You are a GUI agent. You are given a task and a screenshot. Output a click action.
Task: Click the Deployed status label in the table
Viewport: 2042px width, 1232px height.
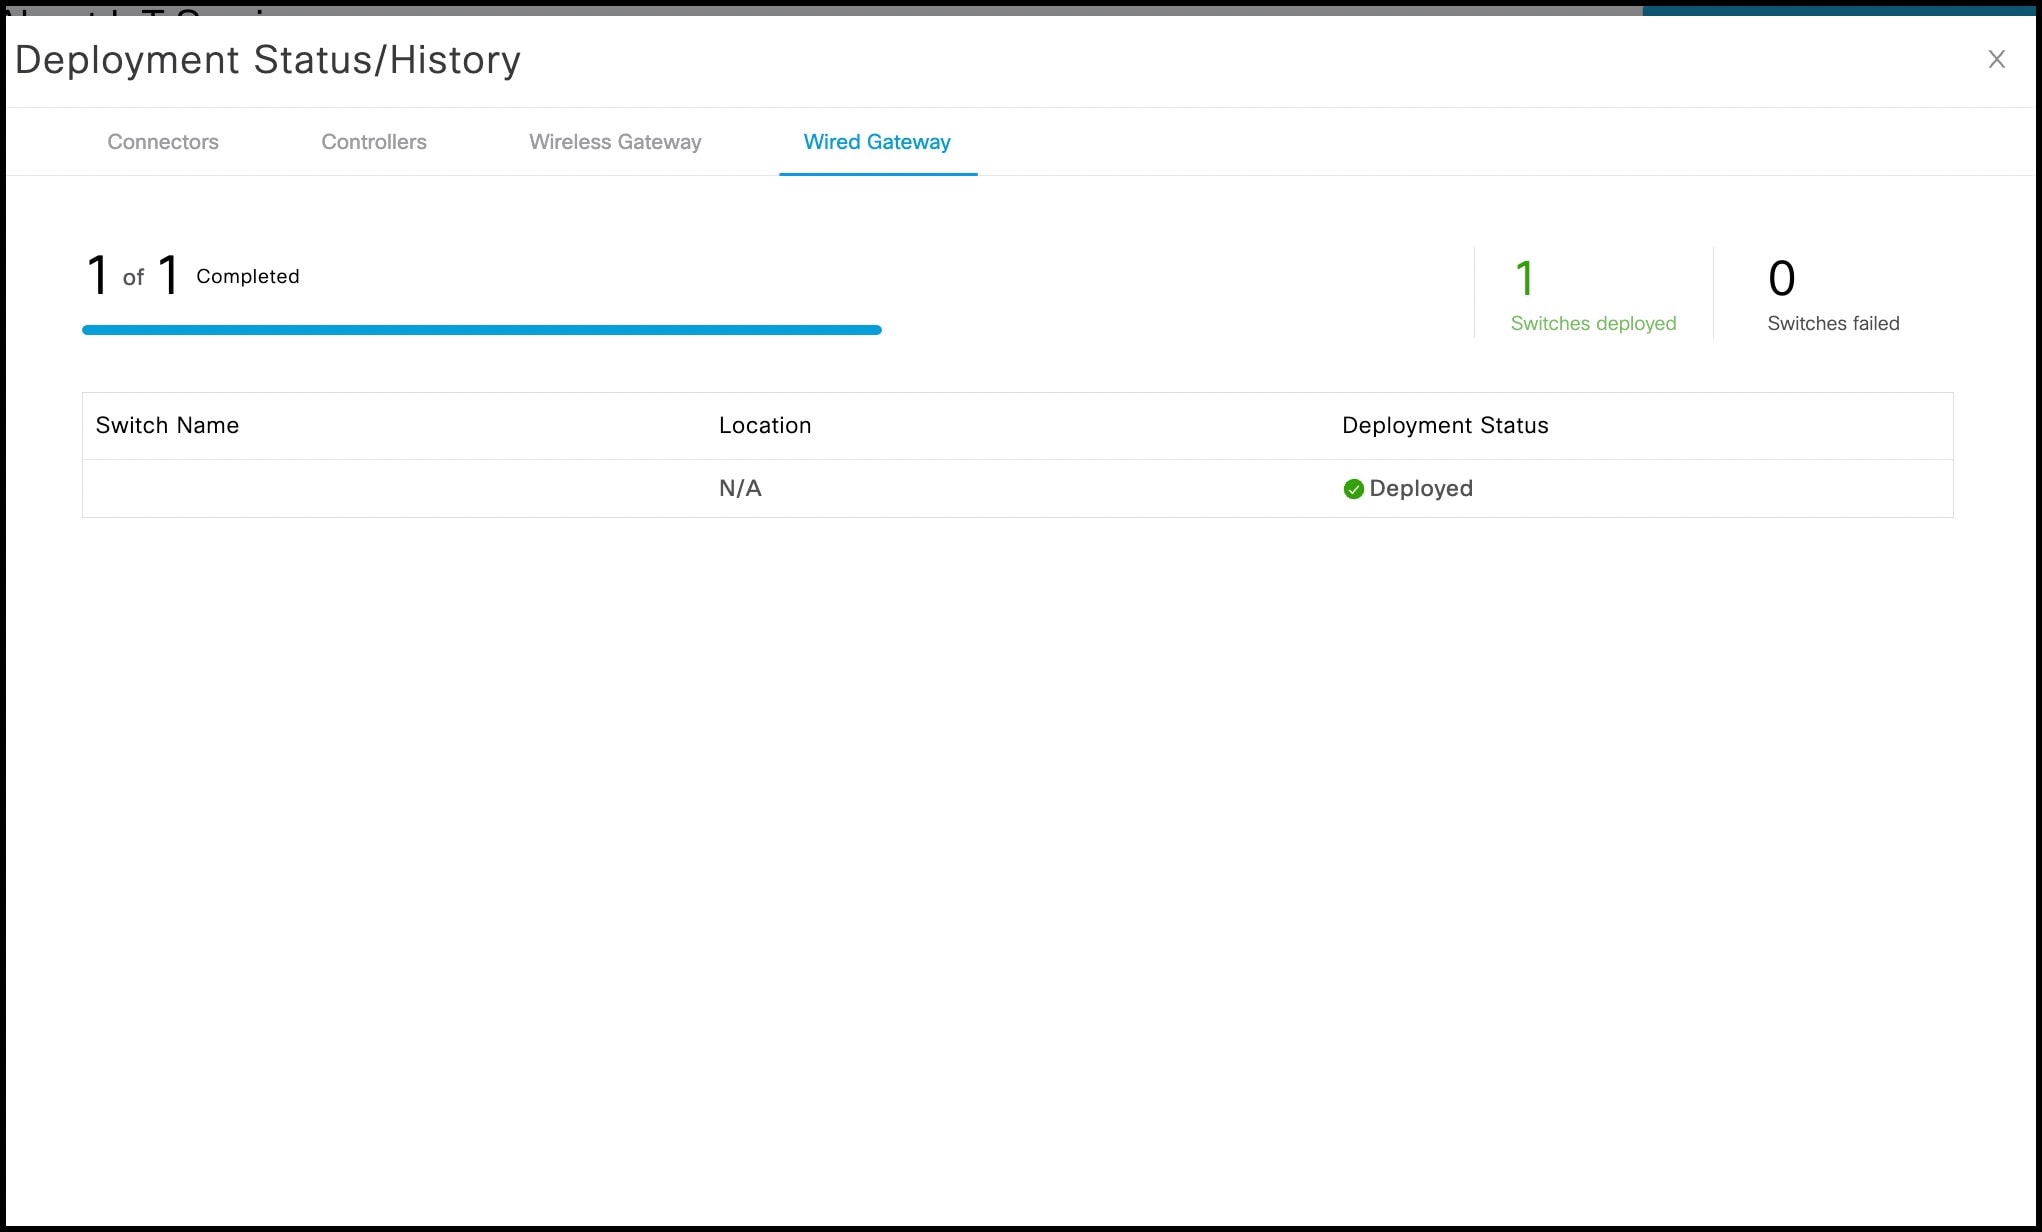1421,489
